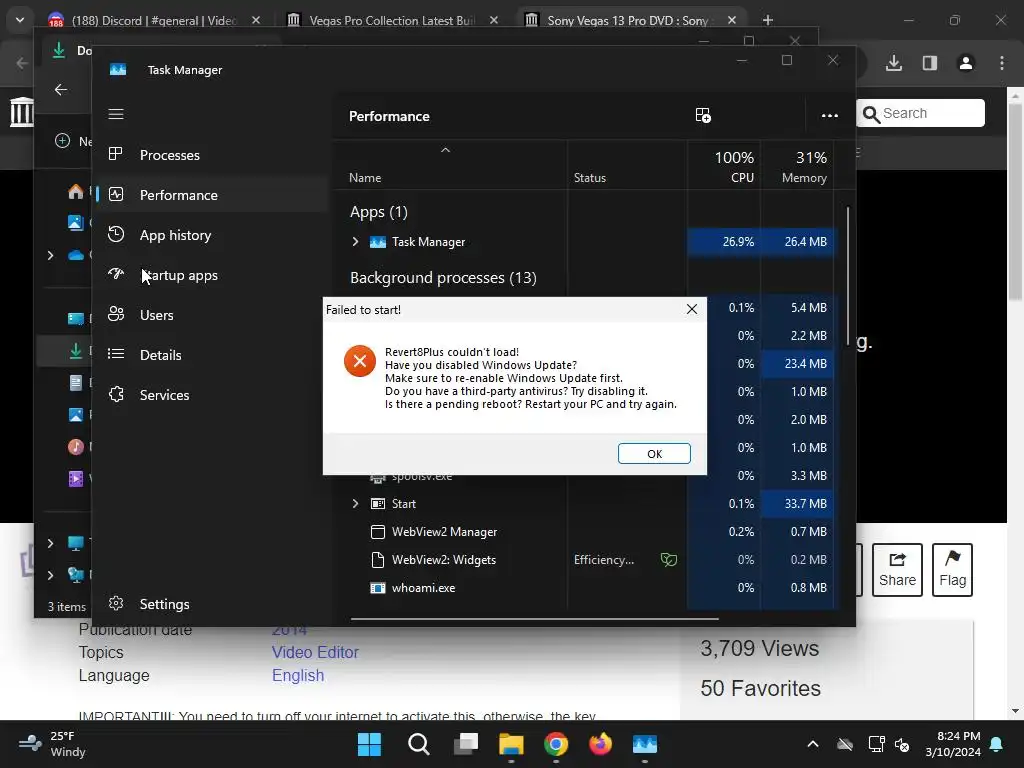The height and width of the screenshot is (768, 1024).
Task: Open Chrome profile icon
Action: [x=966, y=63]
